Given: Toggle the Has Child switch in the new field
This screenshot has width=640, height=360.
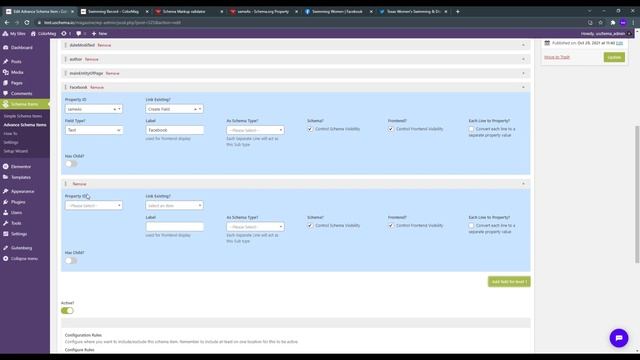Looking at the screenshot, I should pos(71,260).
